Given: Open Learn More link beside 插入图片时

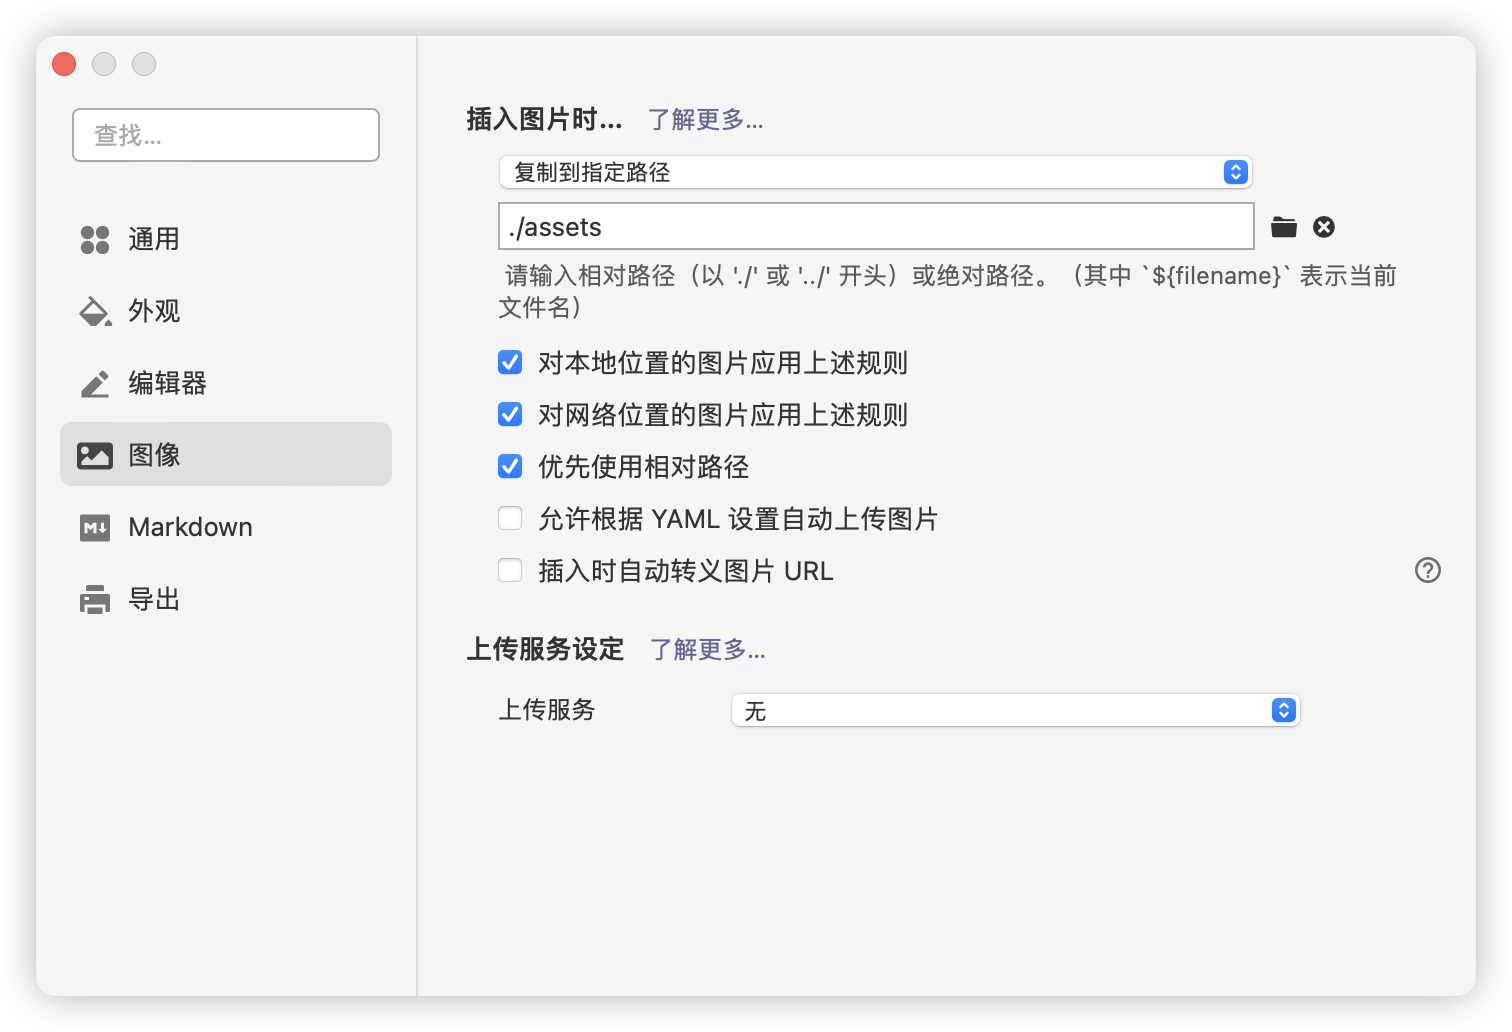Looking at the screenshot, I should tap(705, 120).
